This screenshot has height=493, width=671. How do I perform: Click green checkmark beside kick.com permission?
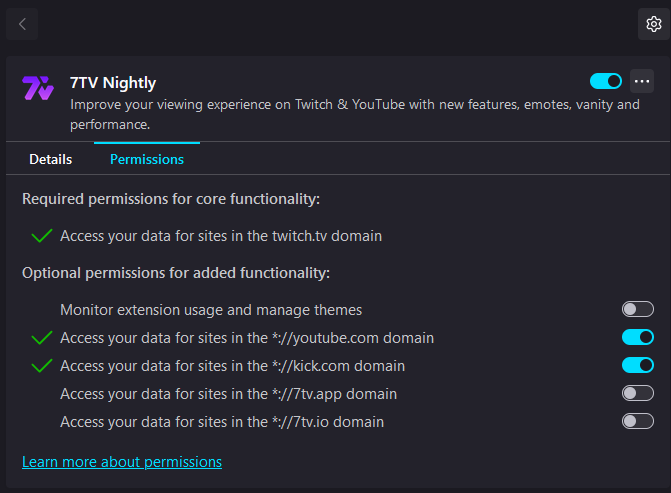pos(42,366)
